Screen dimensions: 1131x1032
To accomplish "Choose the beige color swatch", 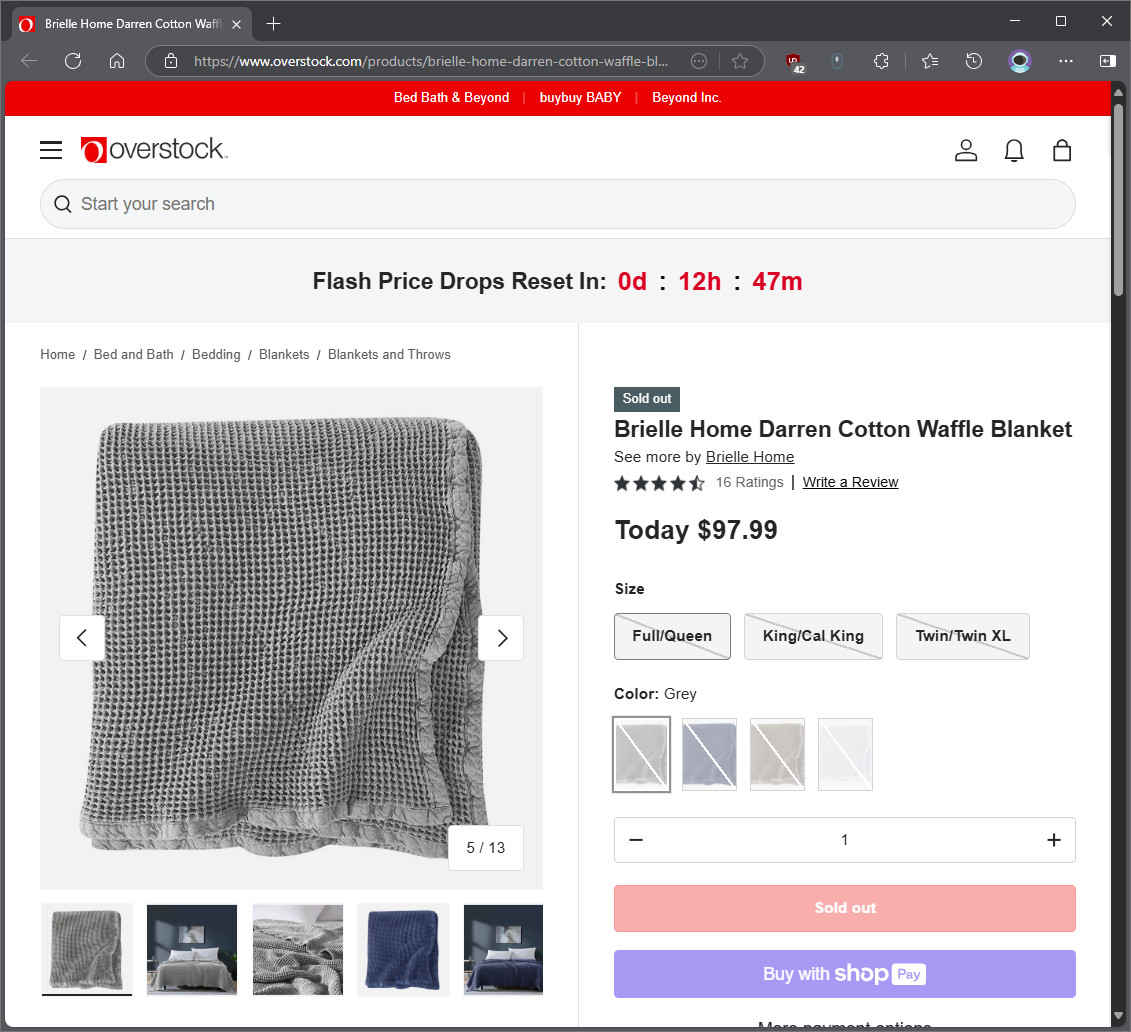I will (x=777, y=754).
